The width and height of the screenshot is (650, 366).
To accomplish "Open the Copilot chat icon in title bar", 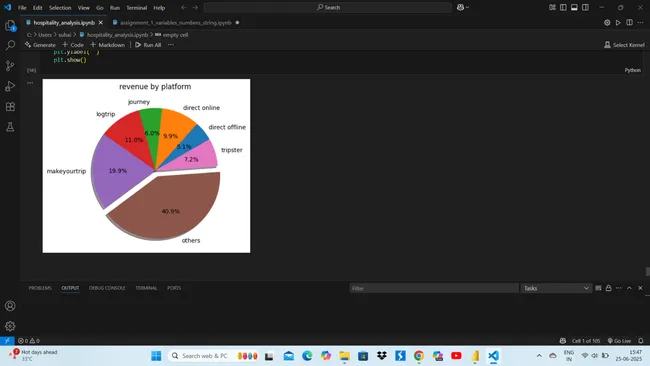I will [x=461, y=7].
